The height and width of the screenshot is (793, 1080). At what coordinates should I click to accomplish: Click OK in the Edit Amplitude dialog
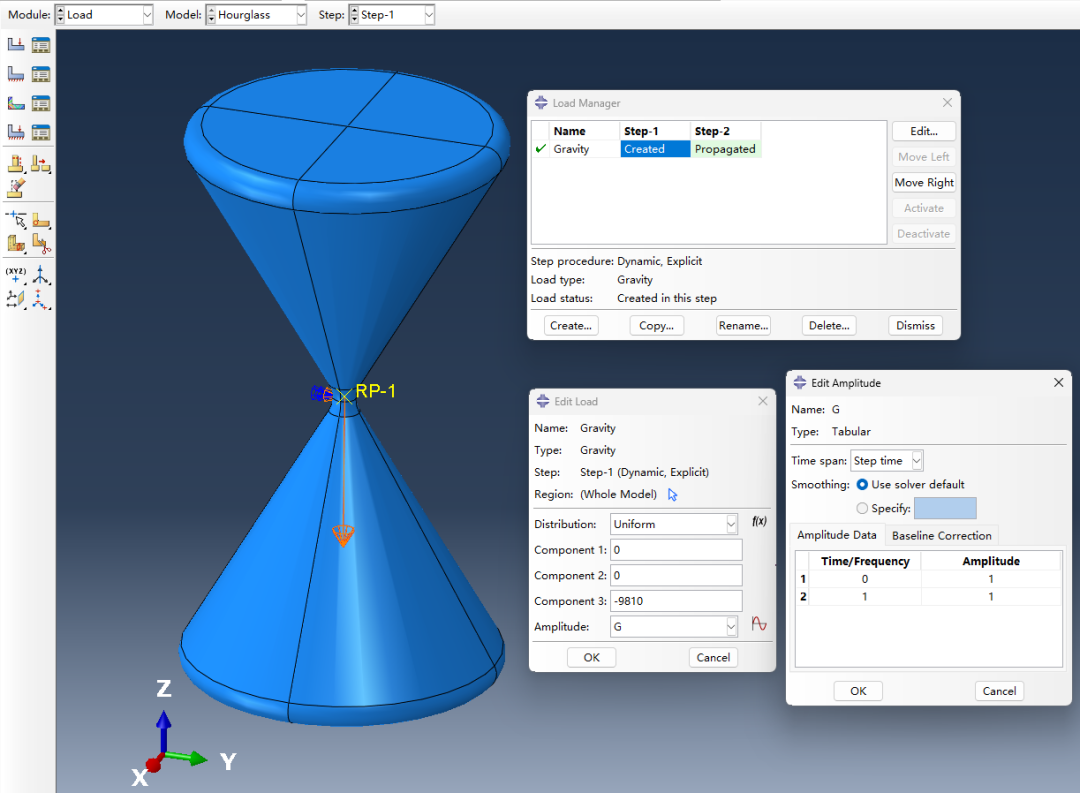(858, 691)
